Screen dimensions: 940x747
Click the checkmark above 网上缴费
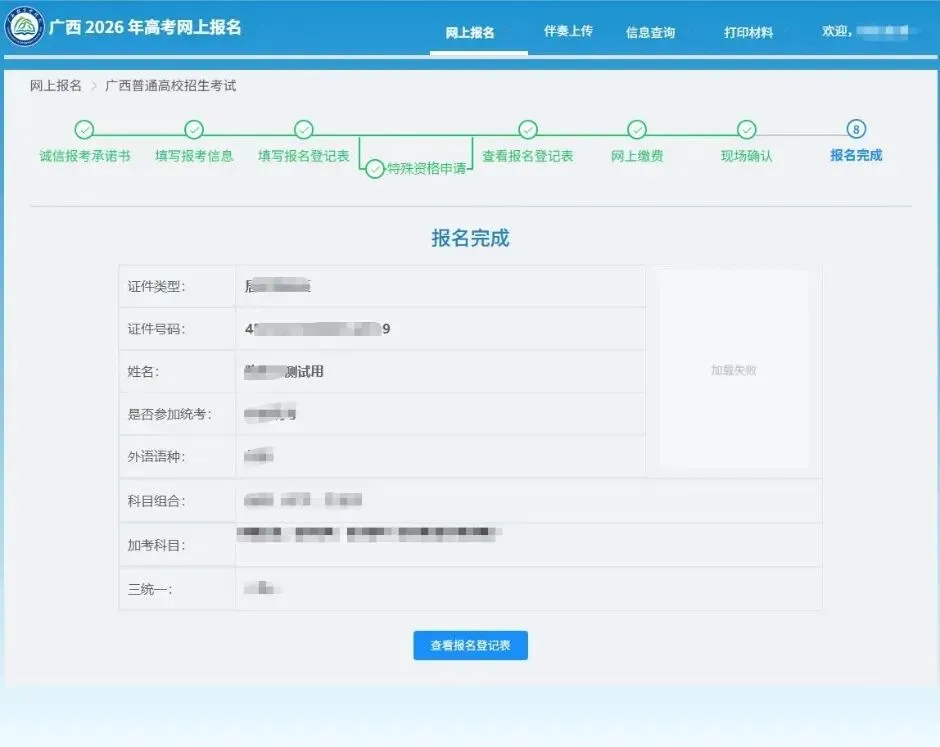[x=637, y=129]
